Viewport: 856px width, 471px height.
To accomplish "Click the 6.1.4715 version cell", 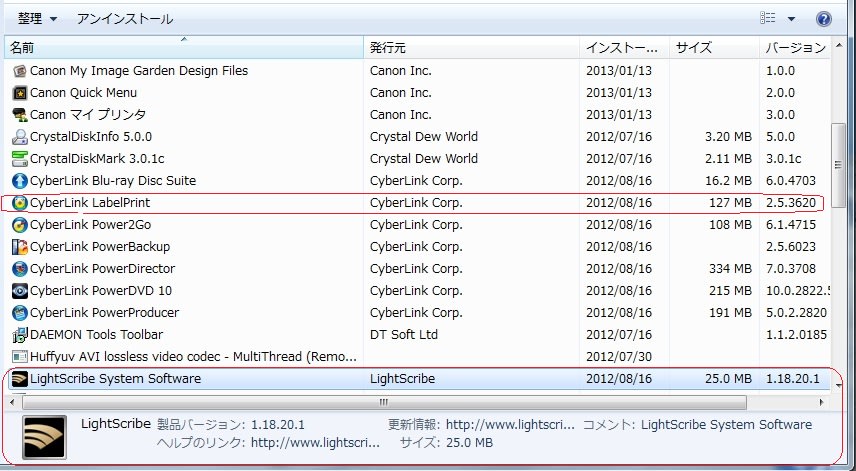I will tap(790, 225).
